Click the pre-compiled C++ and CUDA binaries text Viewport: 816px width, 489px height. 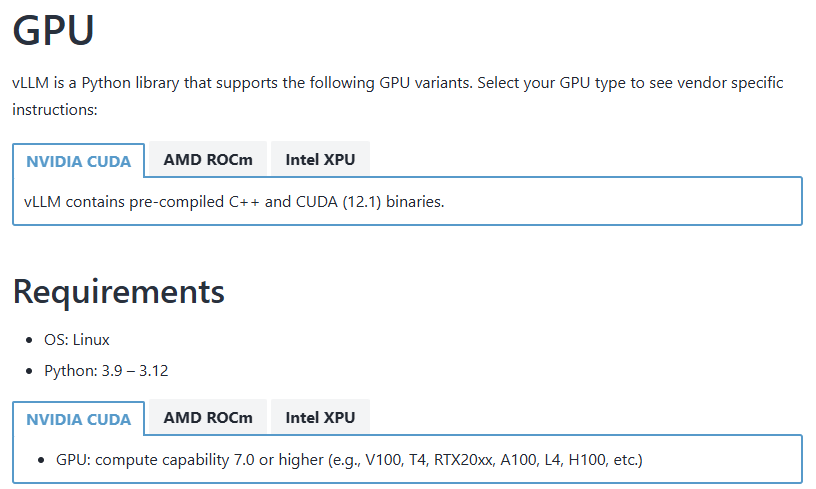(234, 202)
